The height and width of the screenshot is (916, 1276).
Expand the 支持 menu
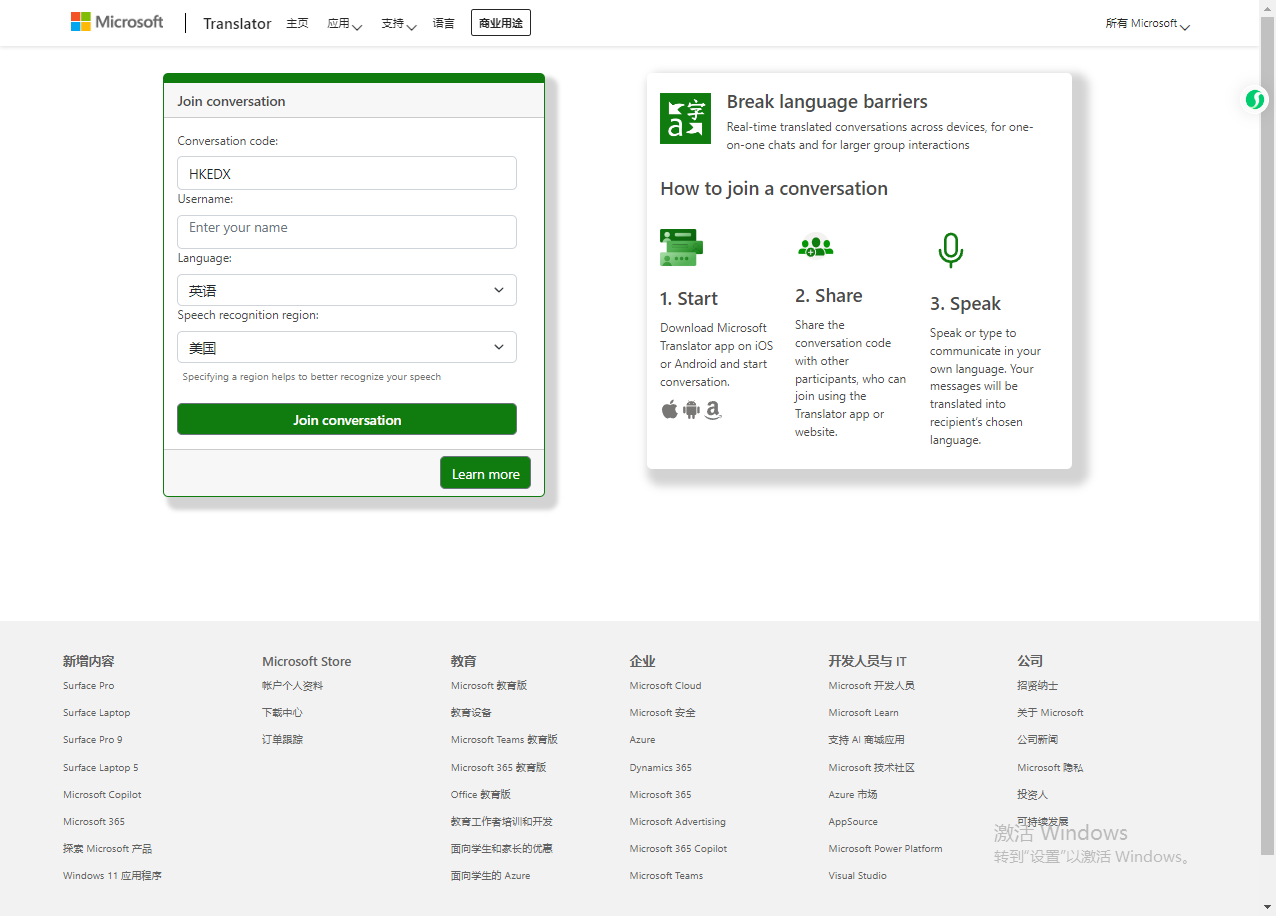398,23
